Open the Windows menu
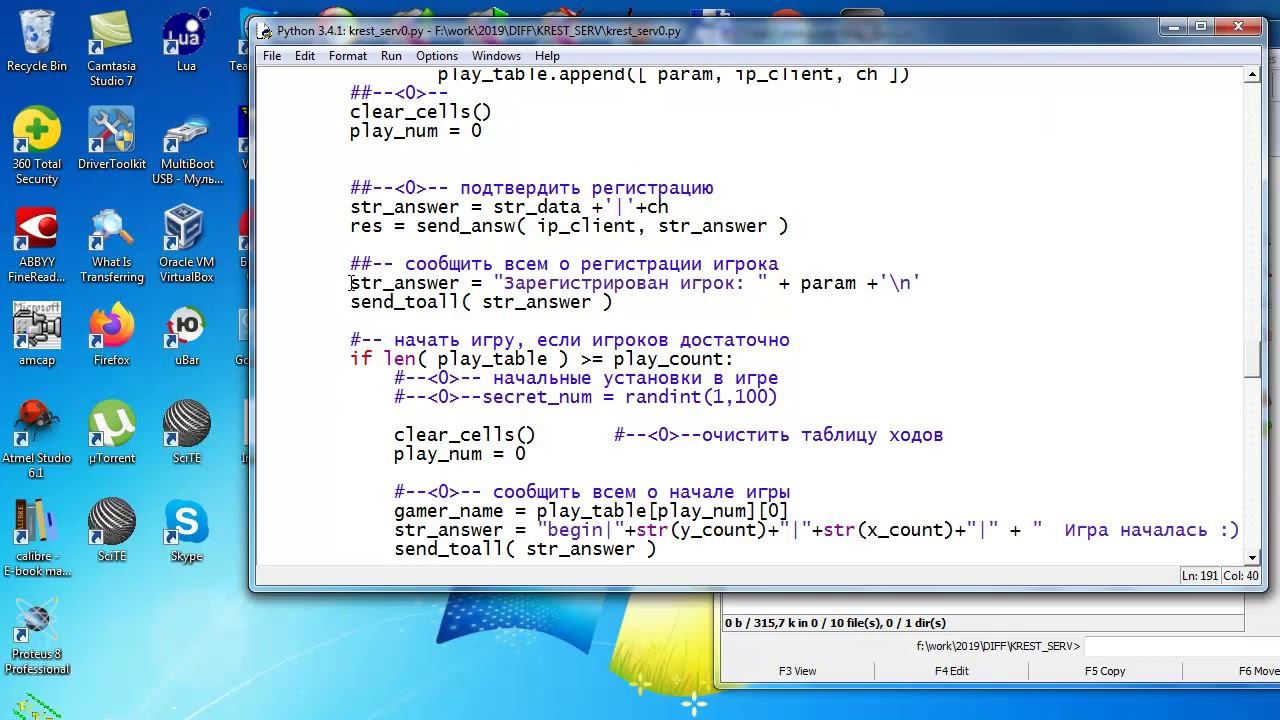The height and width of the screenshot is (720, 1280). (496, 56)
